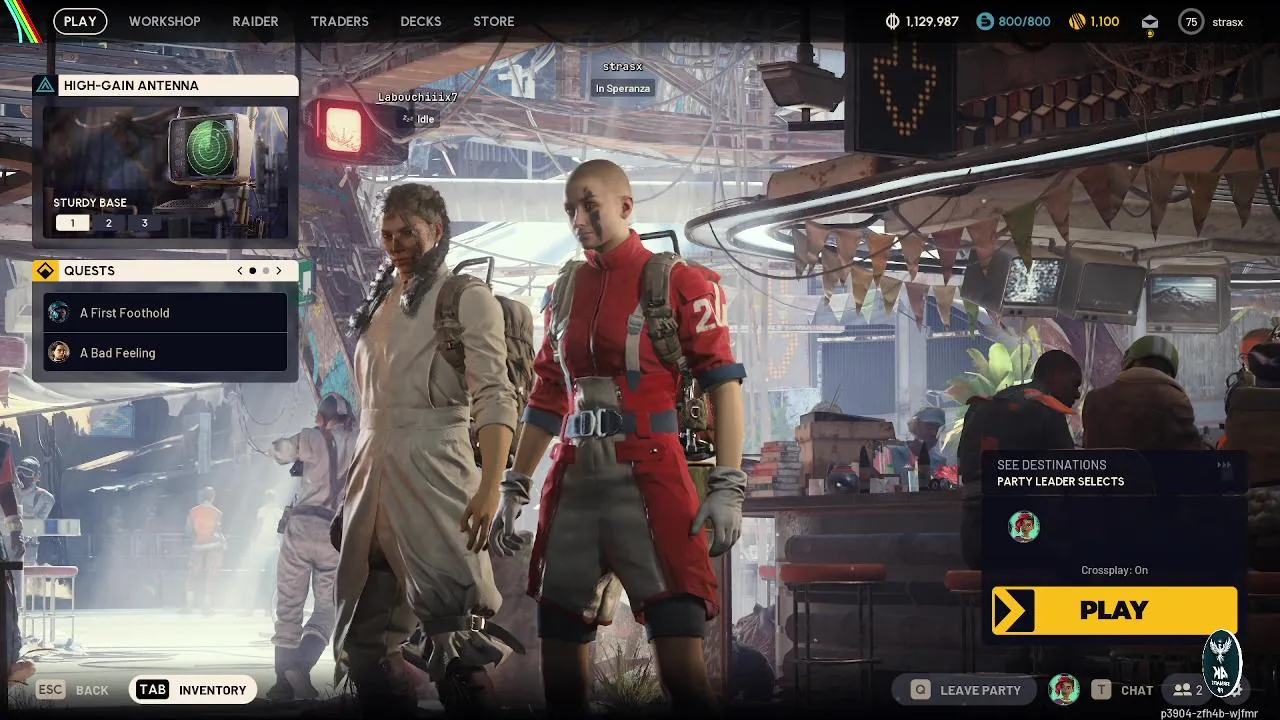Go to previous quests page arrow
Viewport: 1280px width, 720px height.
[x=240, y=271]
